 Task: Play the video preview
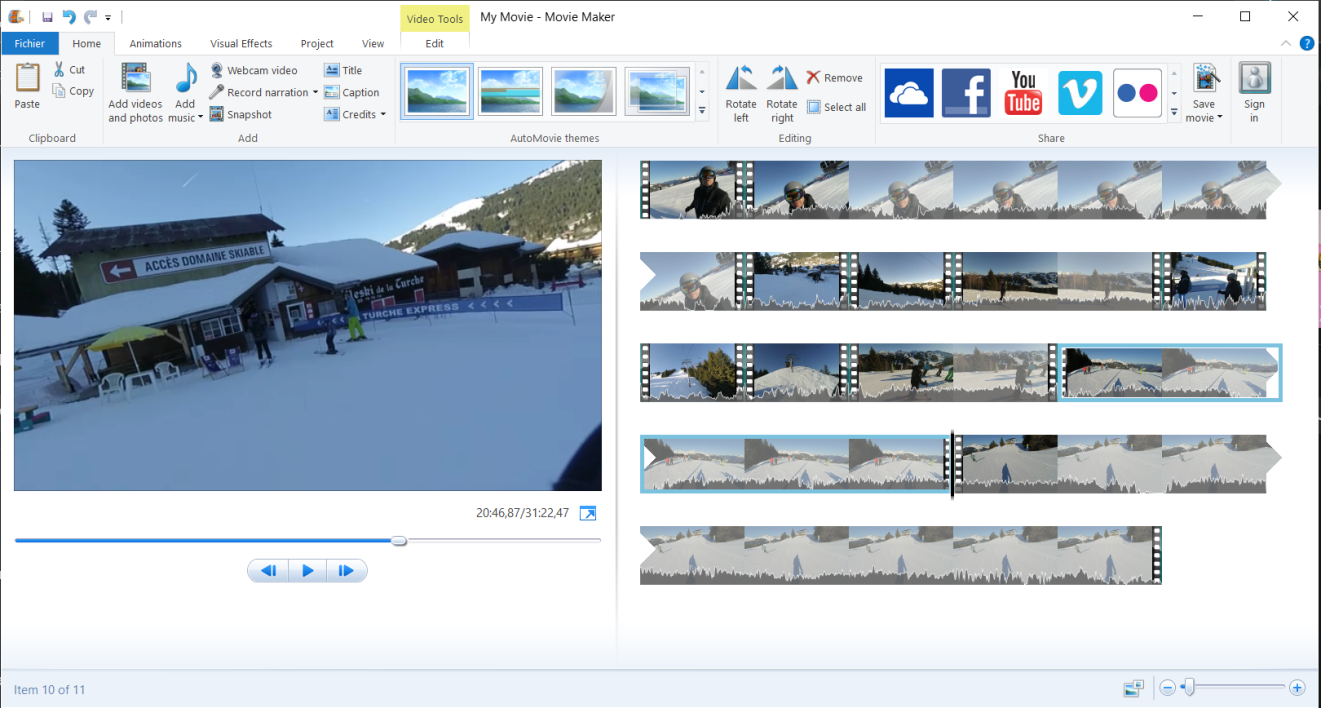click(307, 571)
